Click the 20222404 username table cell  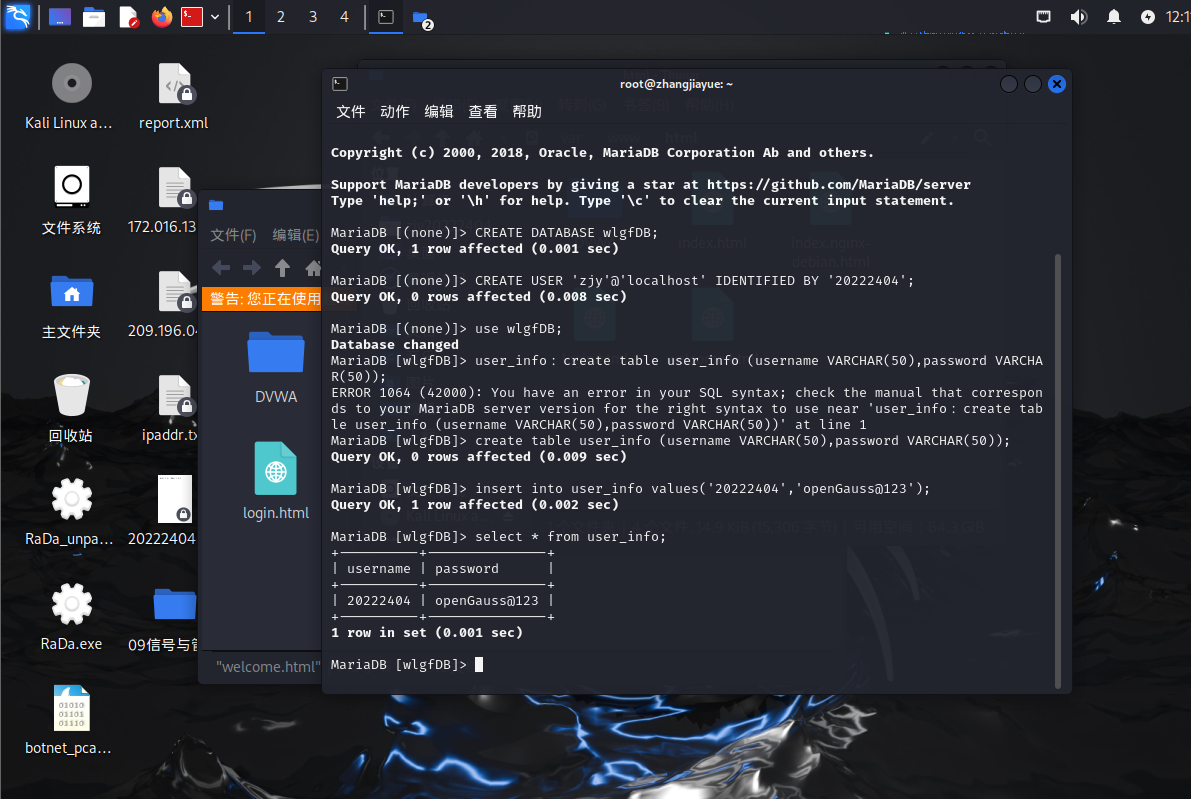tap(378, 601)
